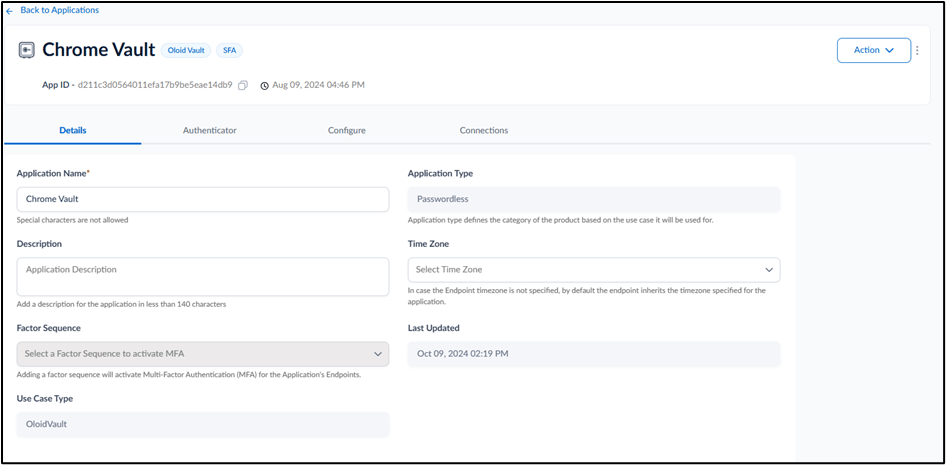Click the Application Type label
Viewport: 946px width, 465px height.
click(x=440, y=174)
